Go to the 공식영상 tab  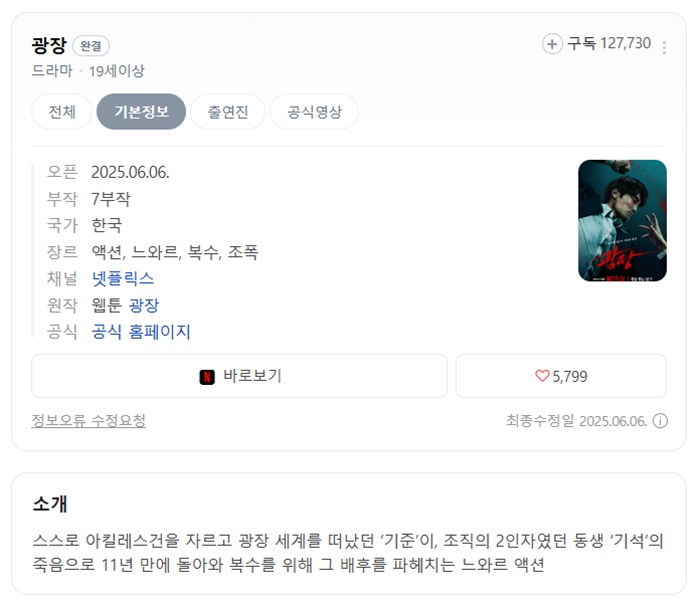pyautogui.click(x=314, y=112)
